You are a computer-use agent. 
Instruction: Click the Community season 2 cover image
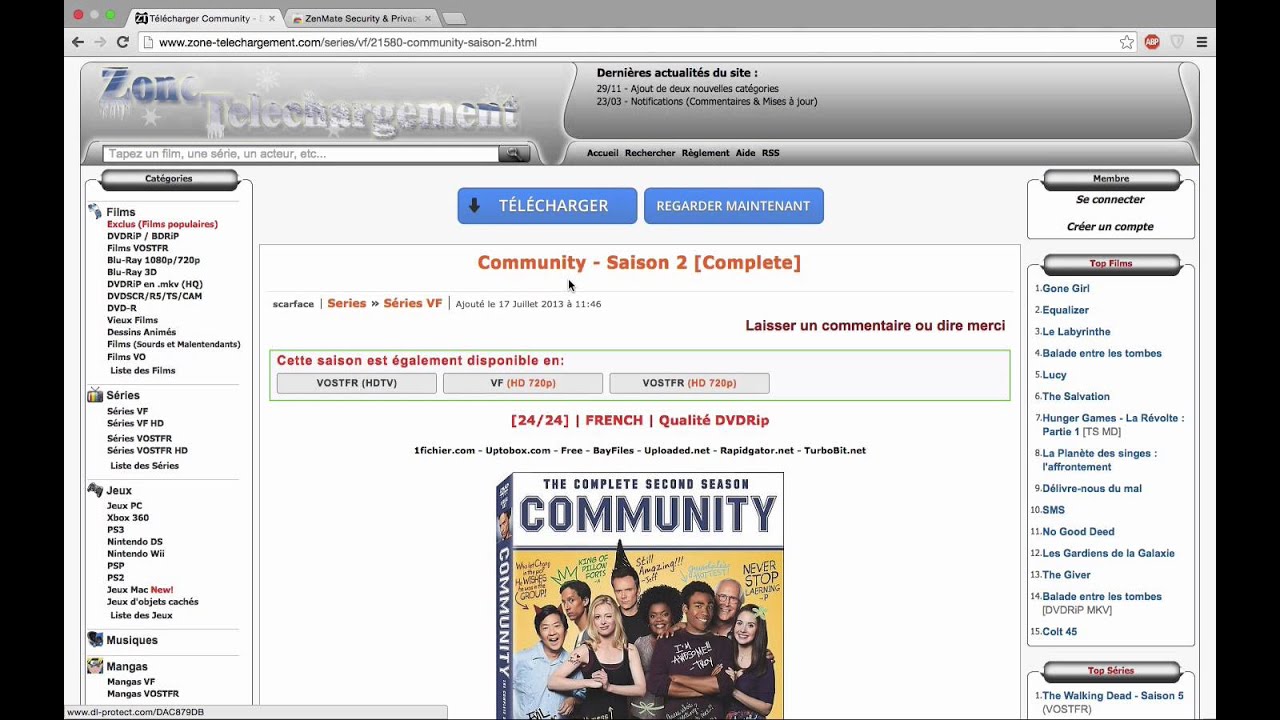click(639, 596)
